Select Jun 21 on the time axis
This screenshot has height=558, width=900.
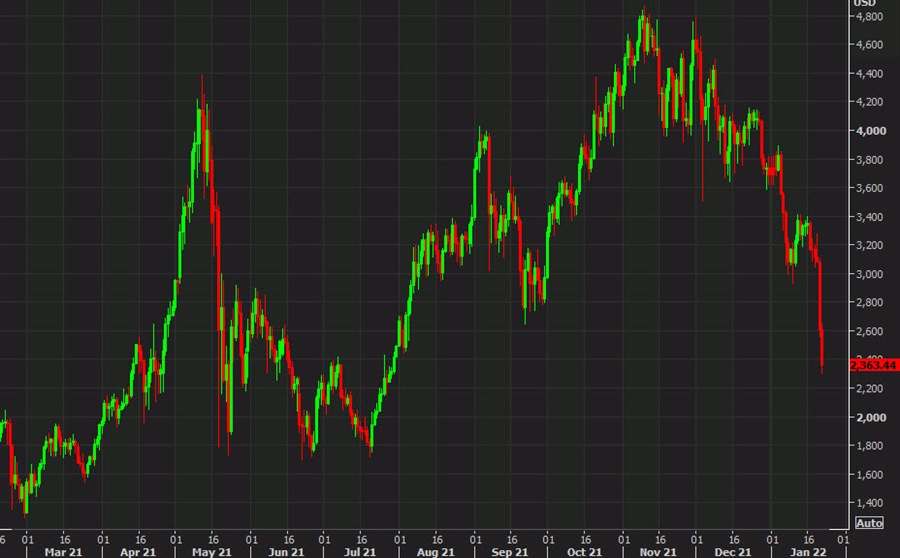[x=287, y=549]
